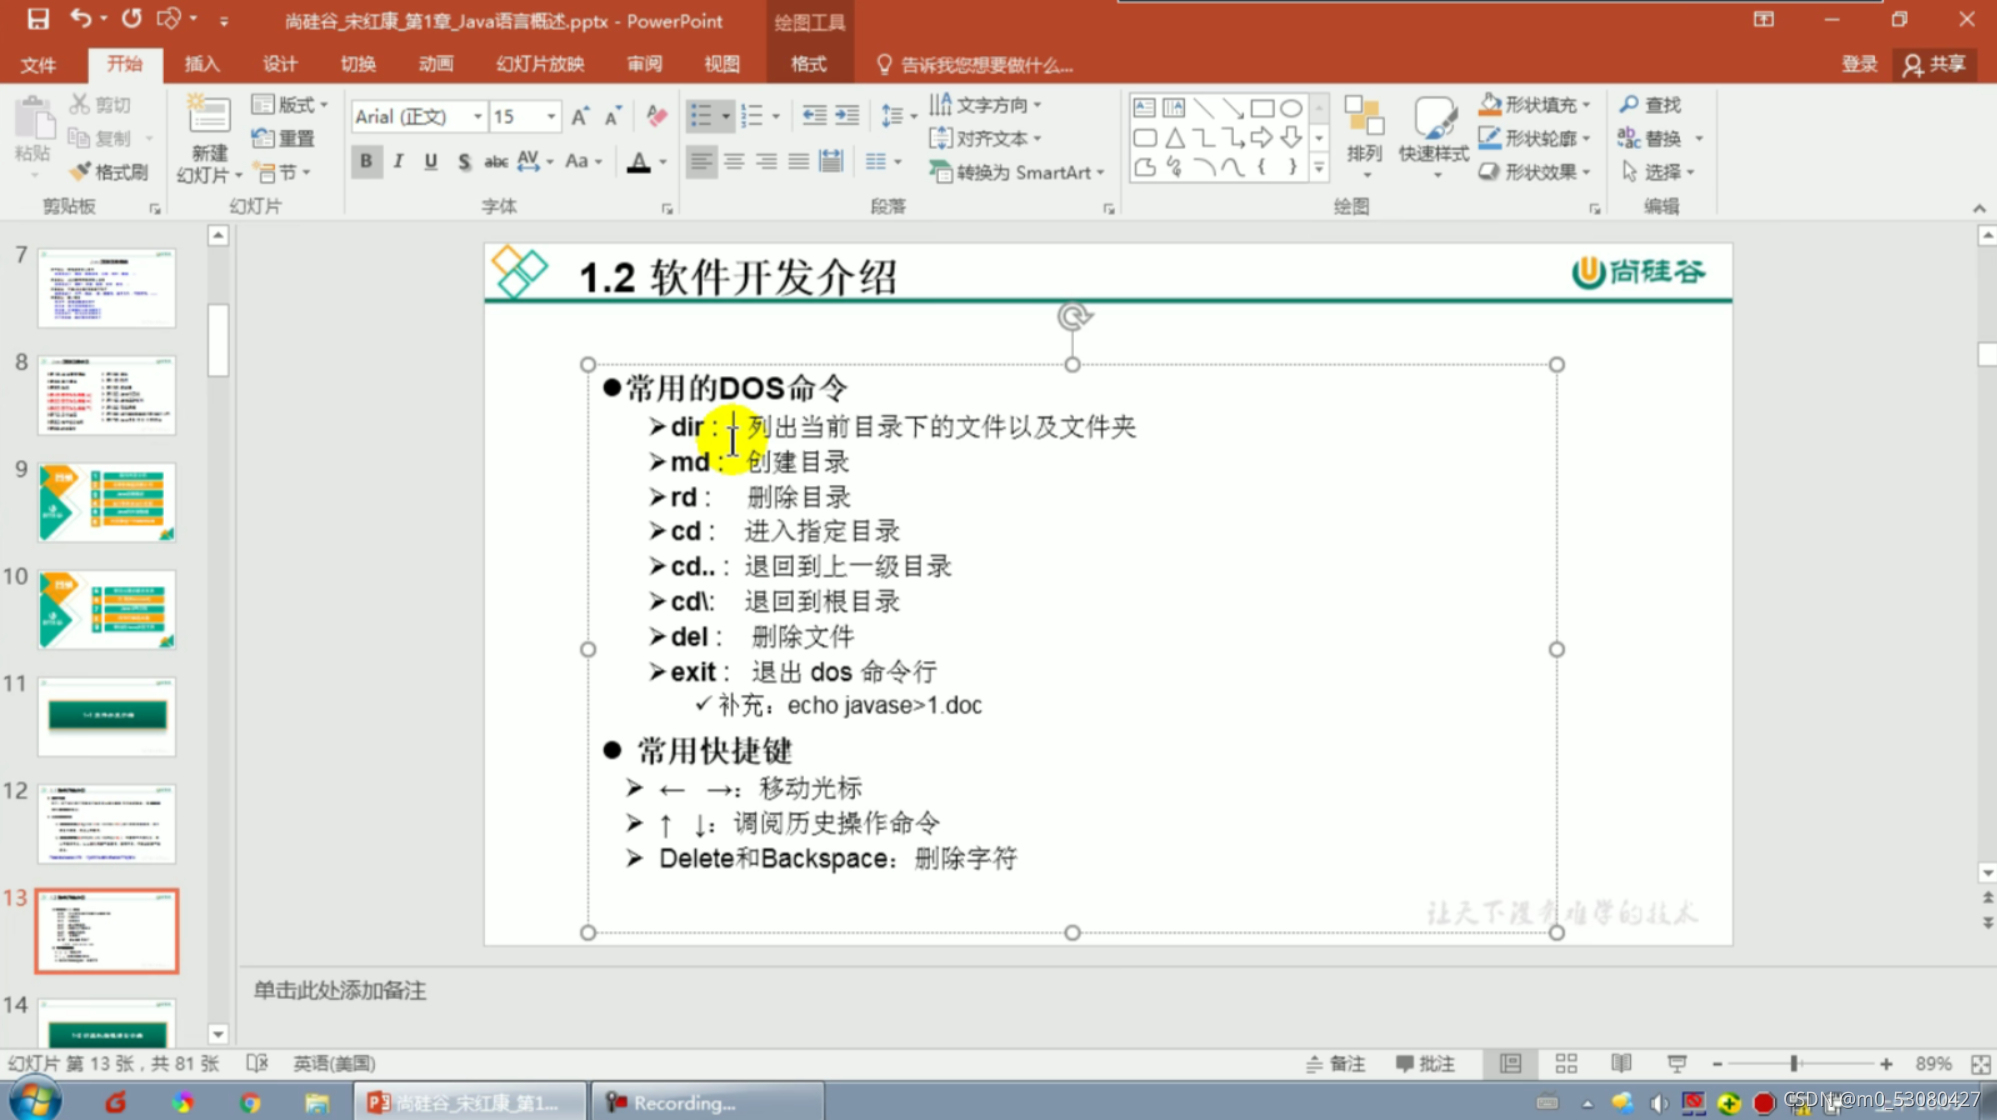Screen dimensions: 1997x1120
Task: Switch to Slide Sorter view icon
Action: point(1566,1063)
